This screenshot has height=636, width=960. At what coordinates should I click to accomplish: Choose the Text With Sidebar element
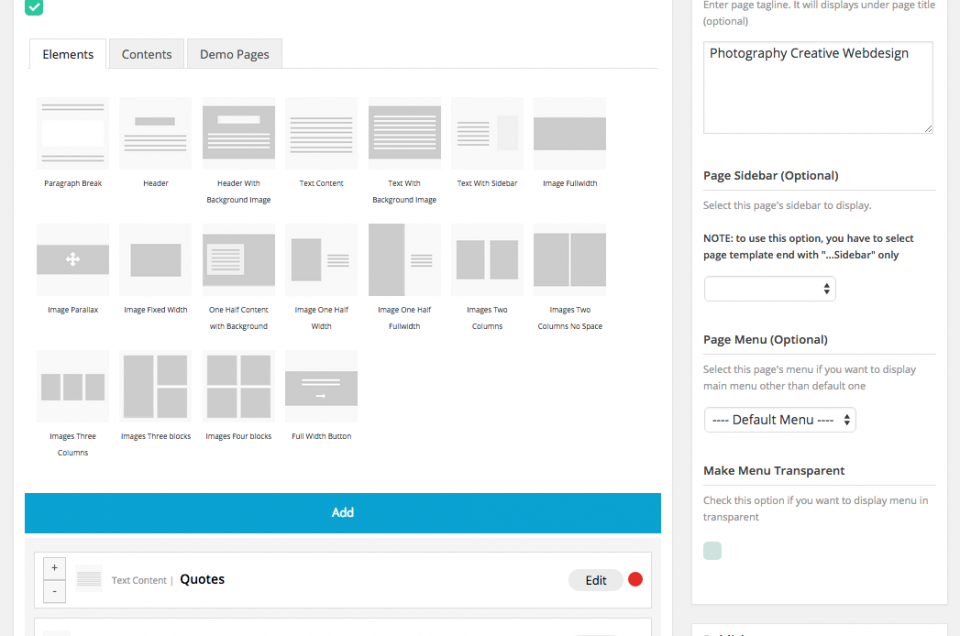pos(487,133)
